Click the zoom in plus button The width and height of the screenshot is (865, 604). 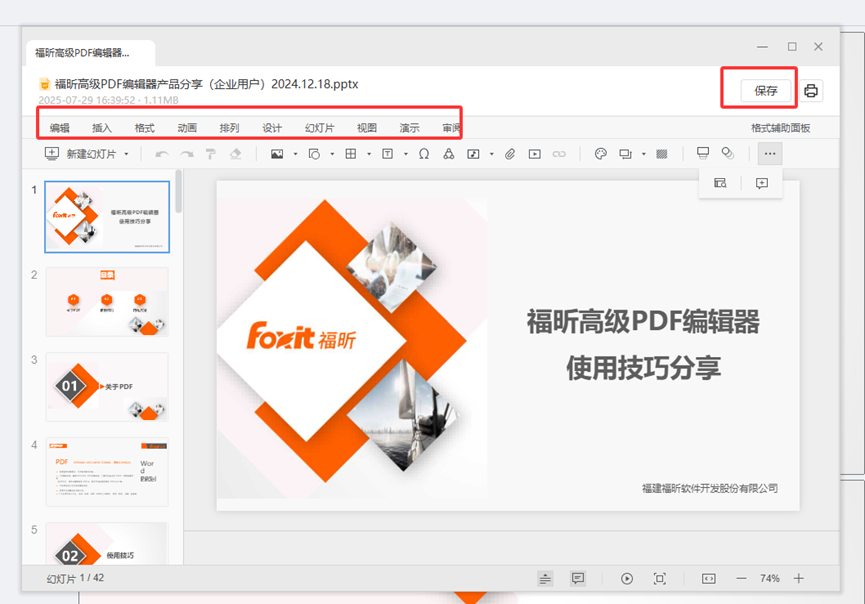tap(799, 579)
